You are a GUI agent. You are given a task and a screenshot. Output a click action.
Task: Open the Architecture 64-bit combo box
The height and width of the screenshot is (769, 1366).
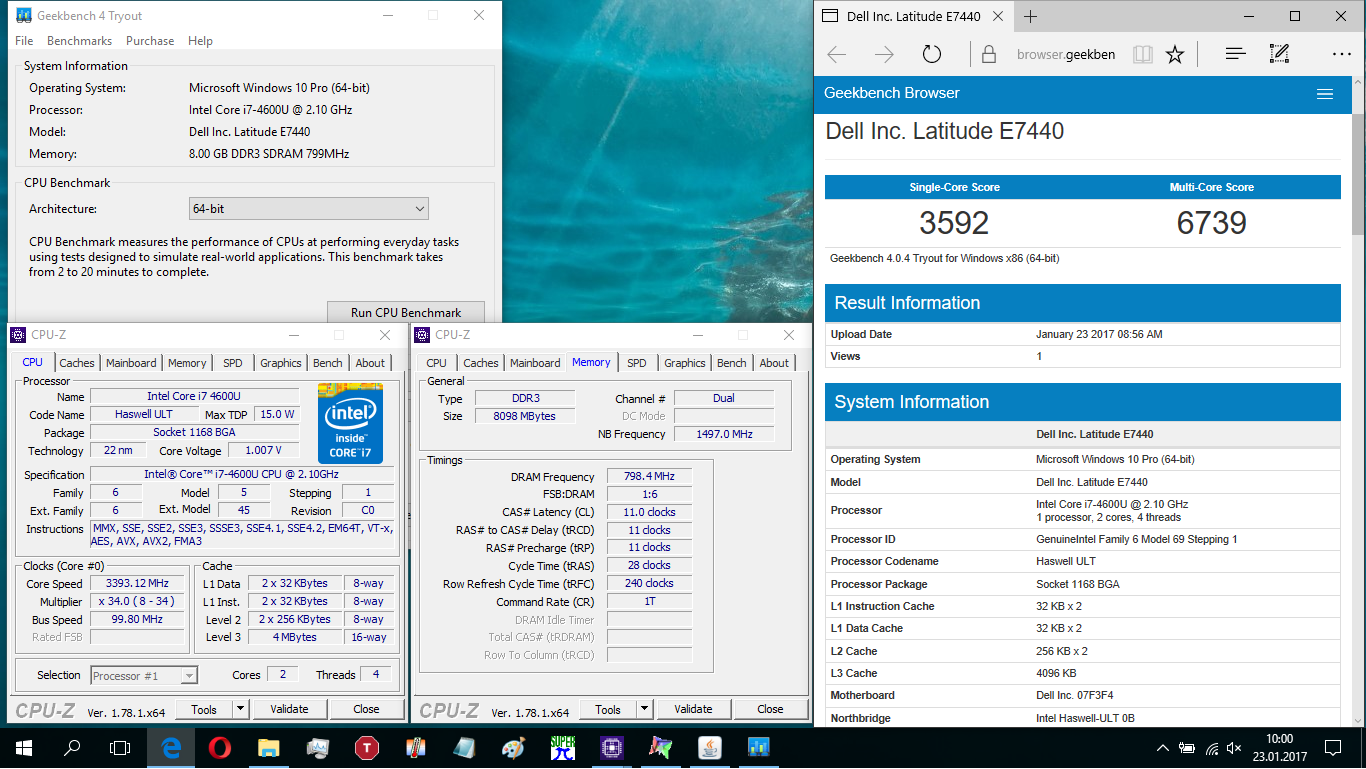tap(309, 209)
